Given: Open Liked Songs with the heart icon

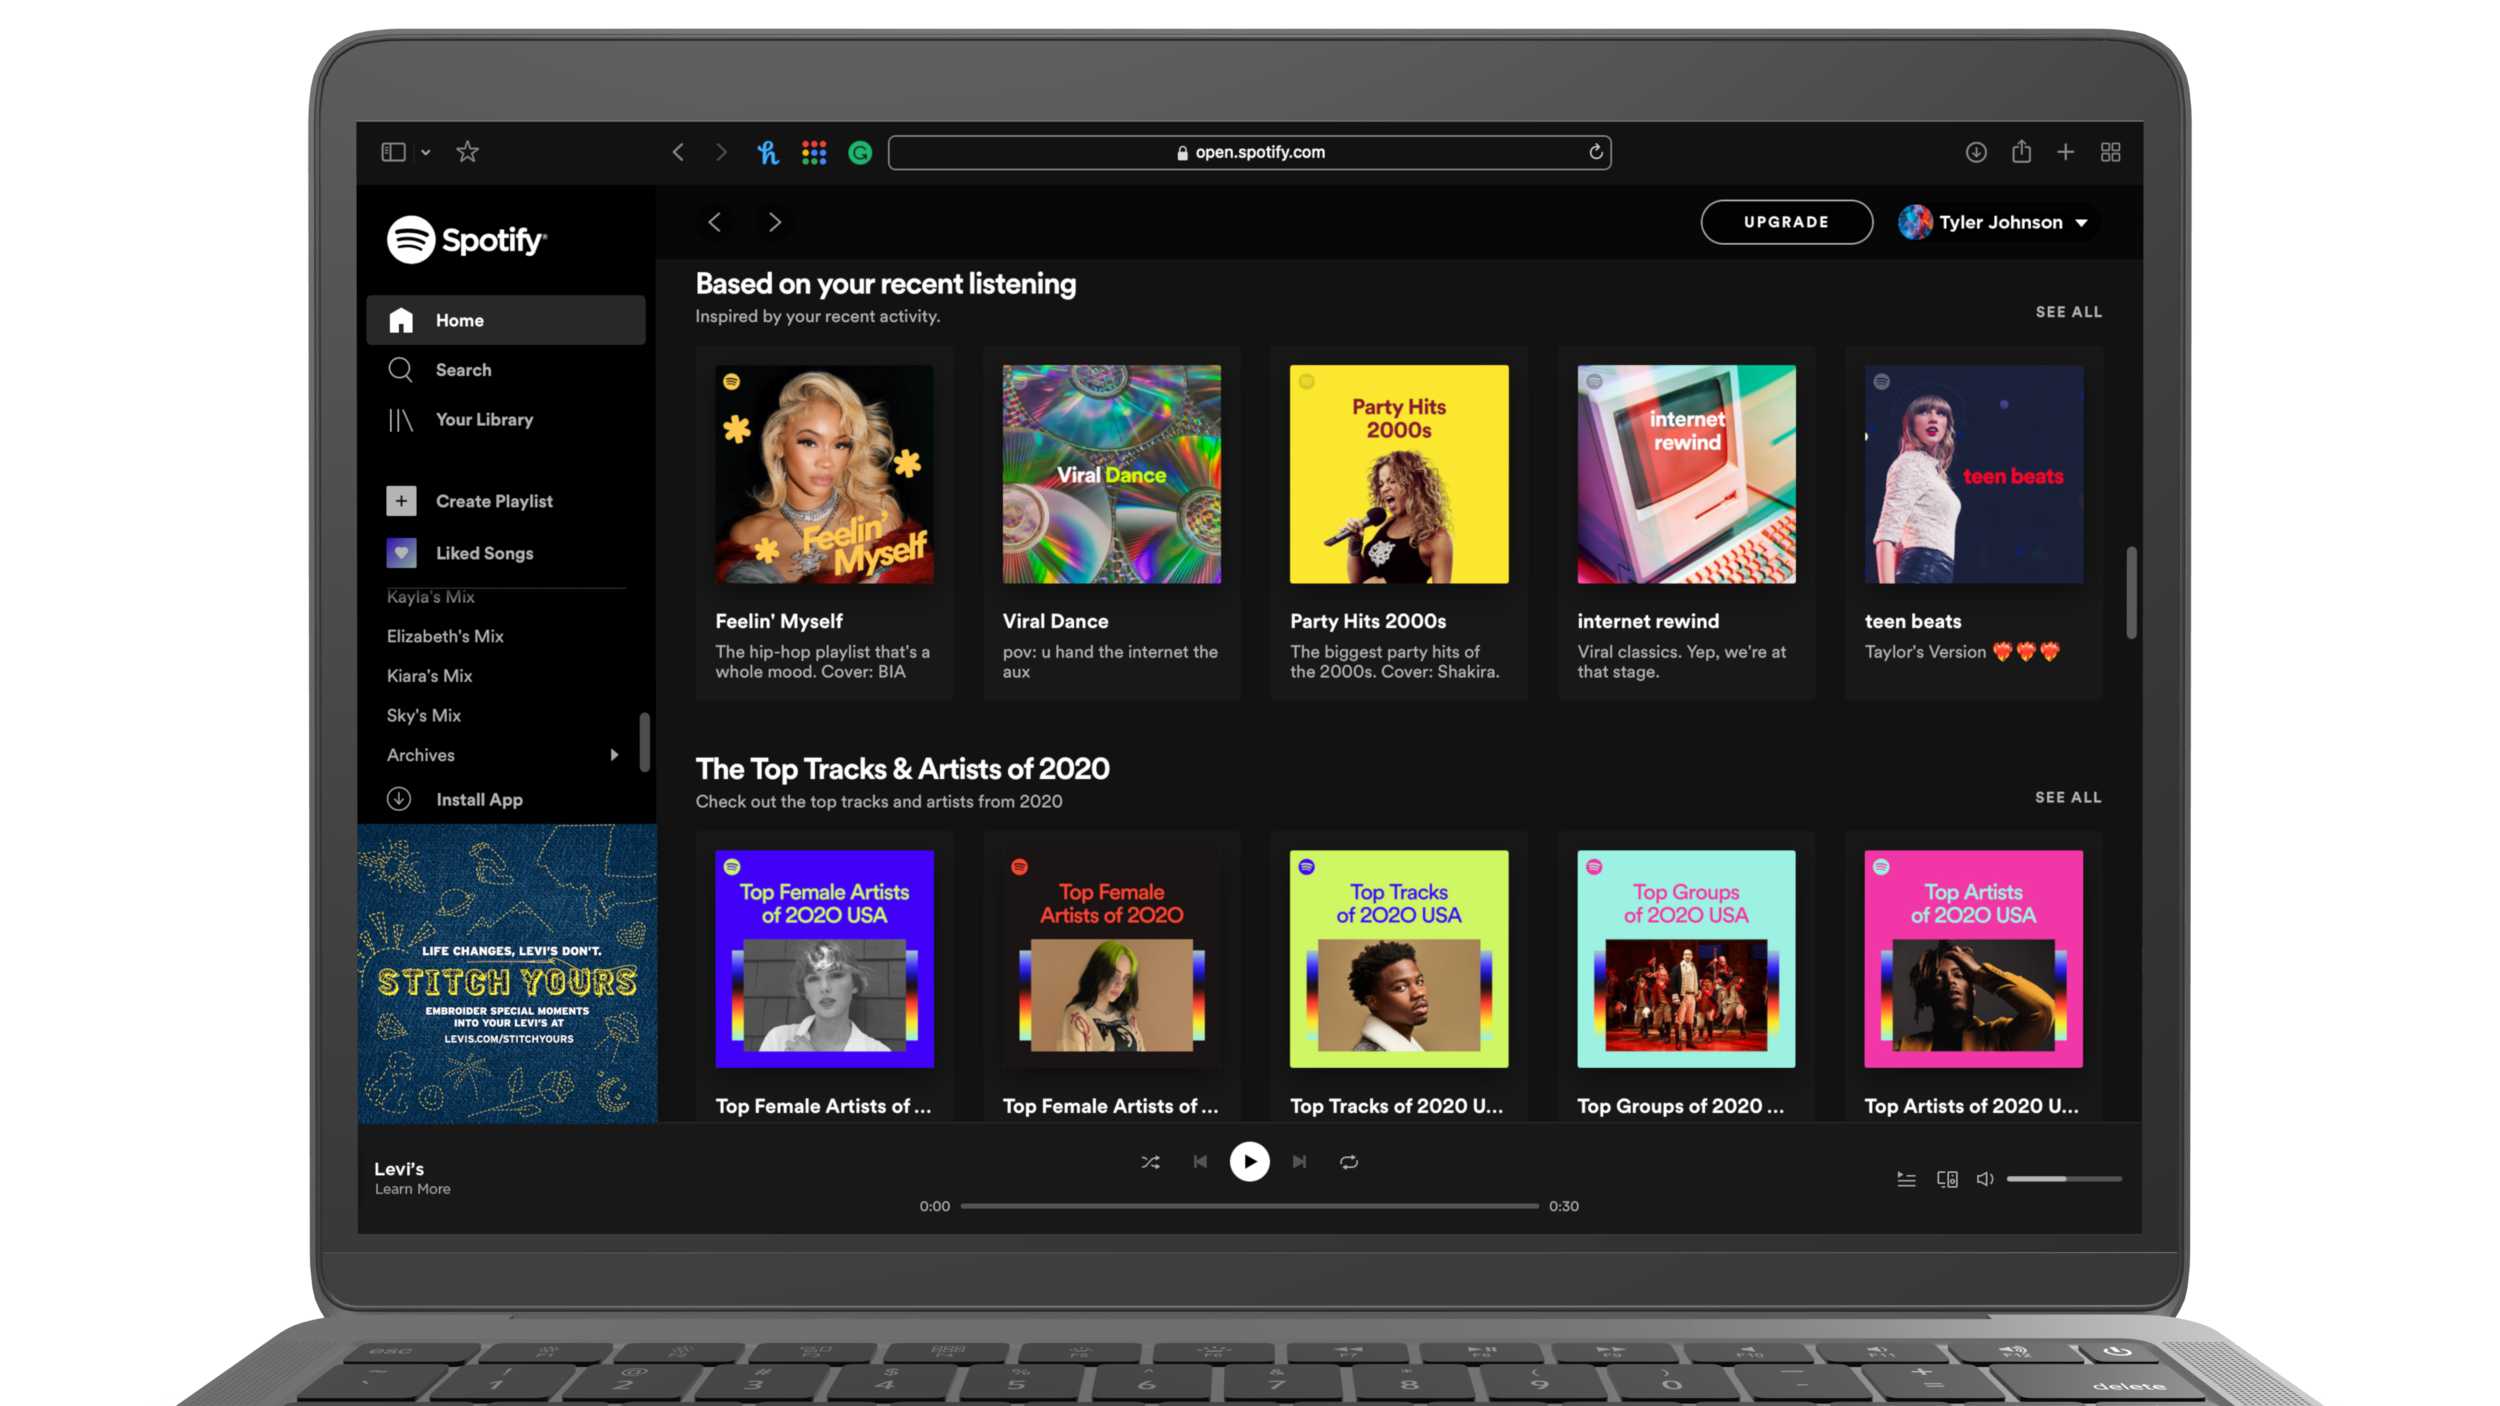Looking at the screenshot, I should [x=401, y=553].
